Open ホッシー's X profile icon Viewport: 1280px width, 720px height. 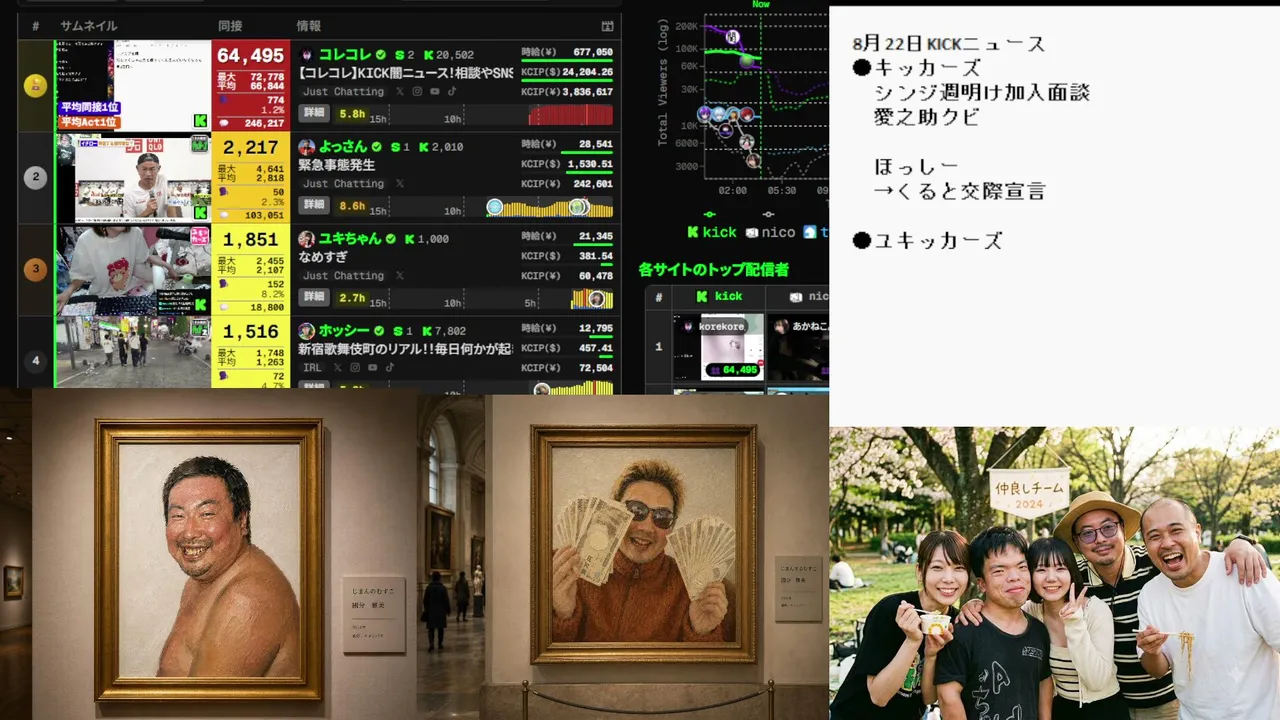pyautogui.click(x=338, y=368)
